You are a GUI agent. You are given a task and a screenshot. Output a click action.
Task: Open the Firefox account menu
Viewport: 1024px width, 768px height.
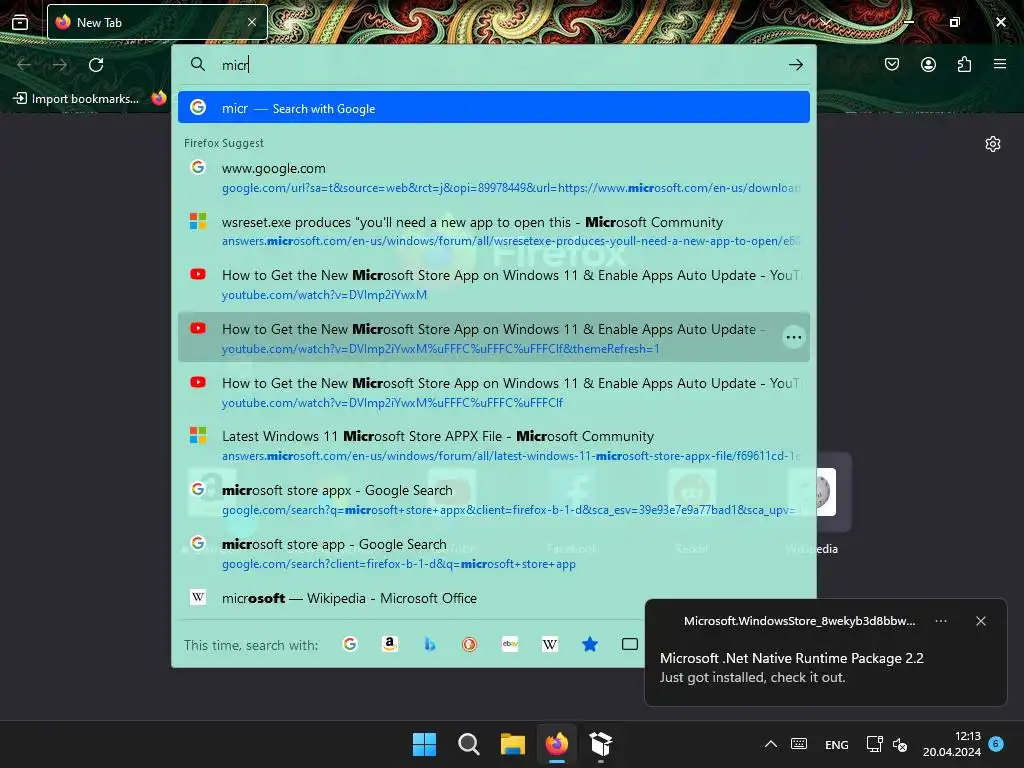(928, 64)
